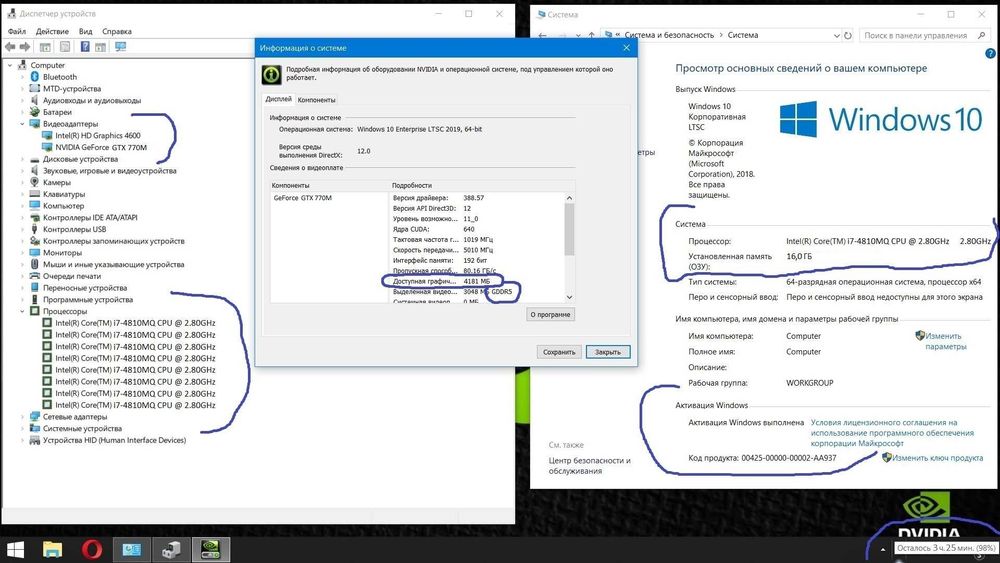Click the blue Help question-mark toolbar icon

point(85,47)
